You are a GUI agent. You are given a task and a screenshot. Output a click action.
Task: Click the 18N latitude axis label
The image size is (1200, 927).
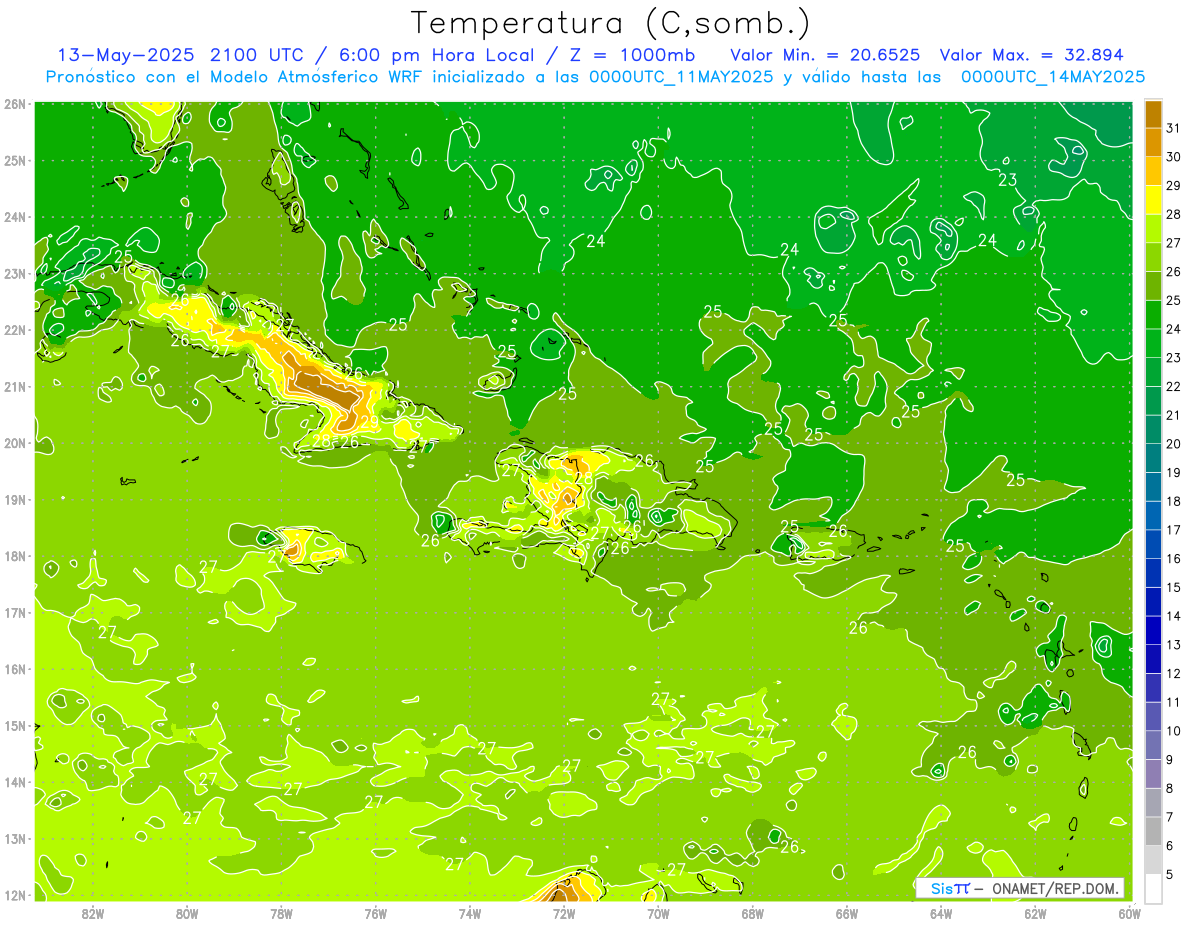(15, 556)
